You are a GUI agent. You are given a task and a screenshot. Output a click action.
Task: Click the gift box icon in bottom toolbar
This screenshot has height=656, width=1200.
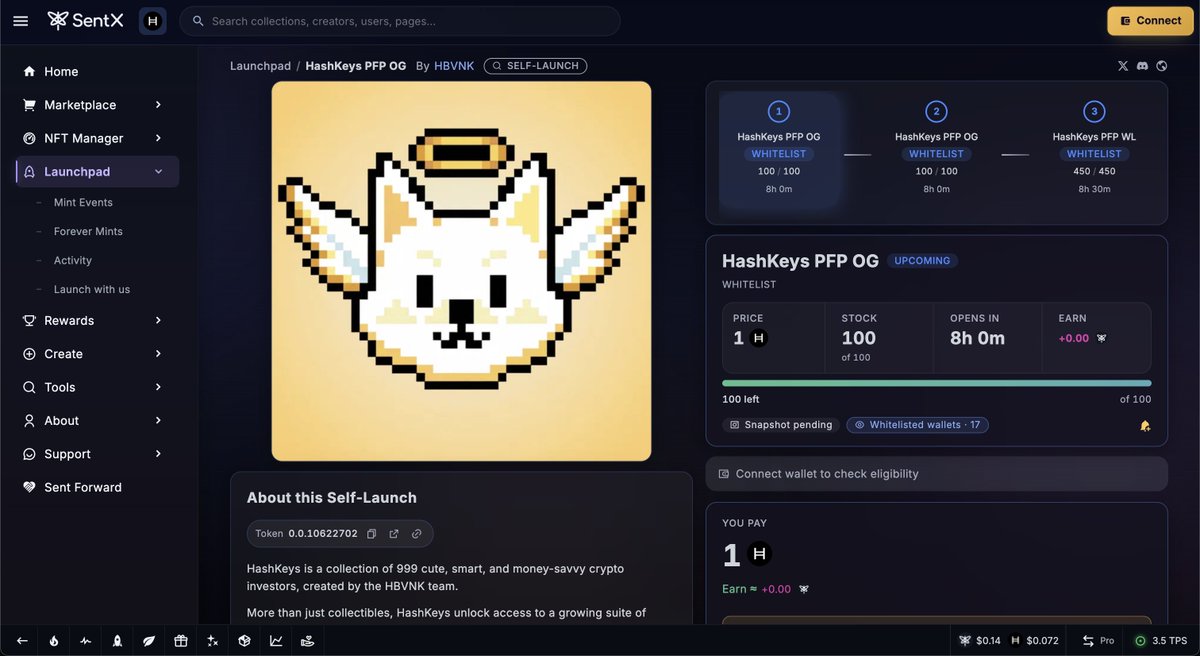click(180, 641)
